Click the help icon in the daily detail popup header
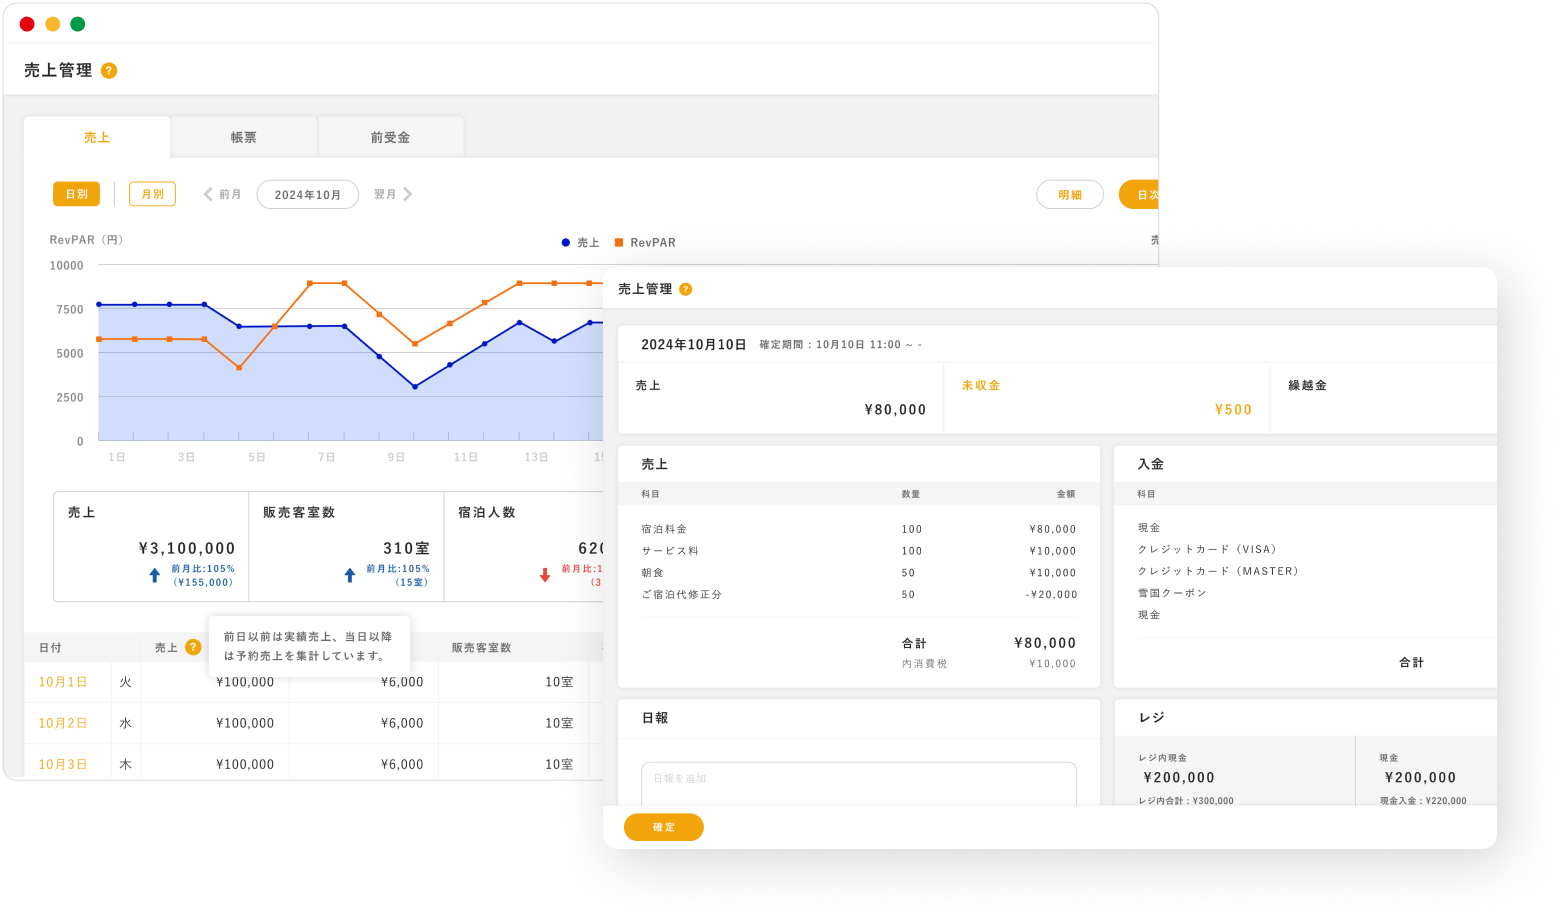1565x920 pixels. (686, 289)
